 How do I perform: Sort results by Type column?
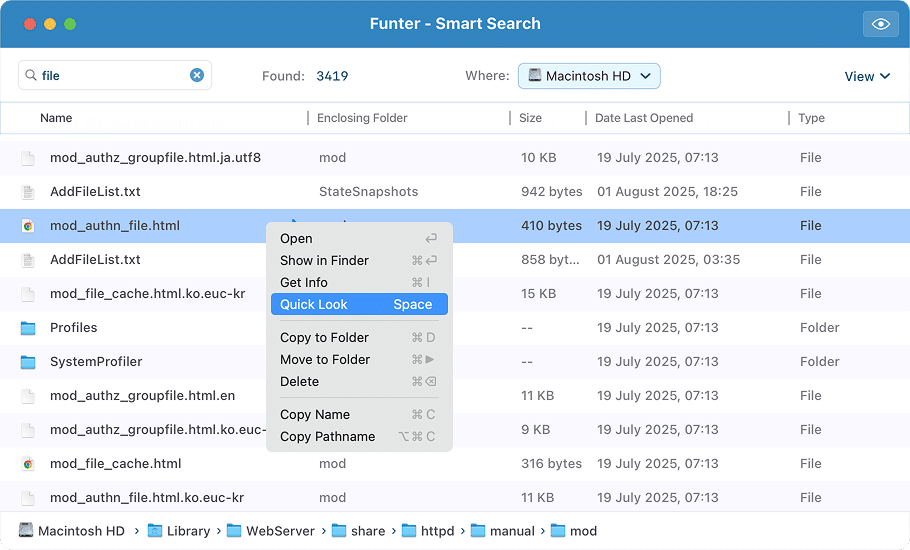811,118
